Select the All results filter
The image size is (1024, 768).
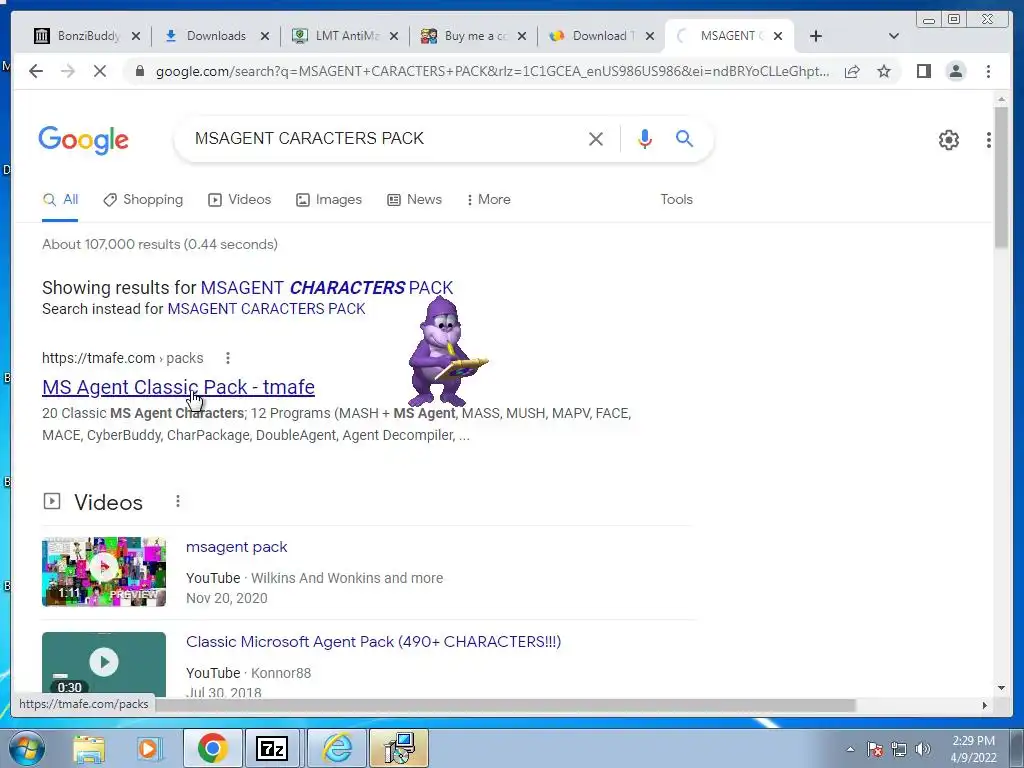coord(60,200)
